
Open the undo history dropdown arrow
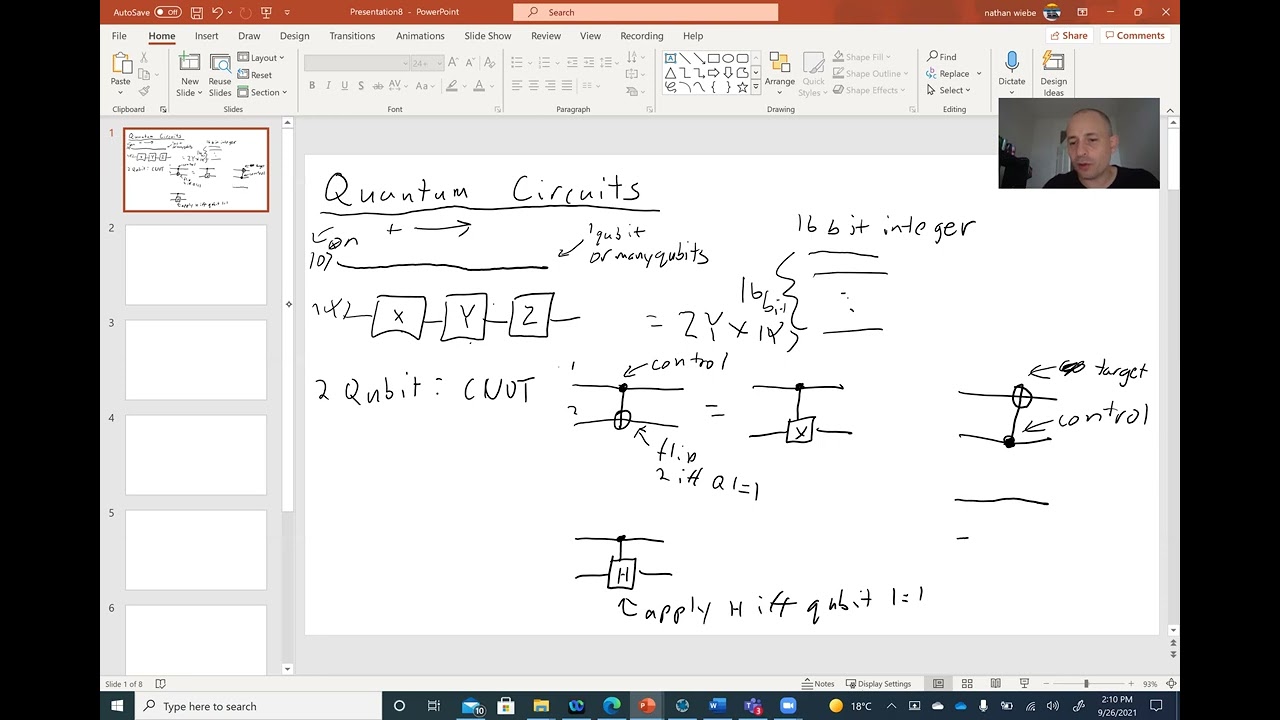pos(228,12)
